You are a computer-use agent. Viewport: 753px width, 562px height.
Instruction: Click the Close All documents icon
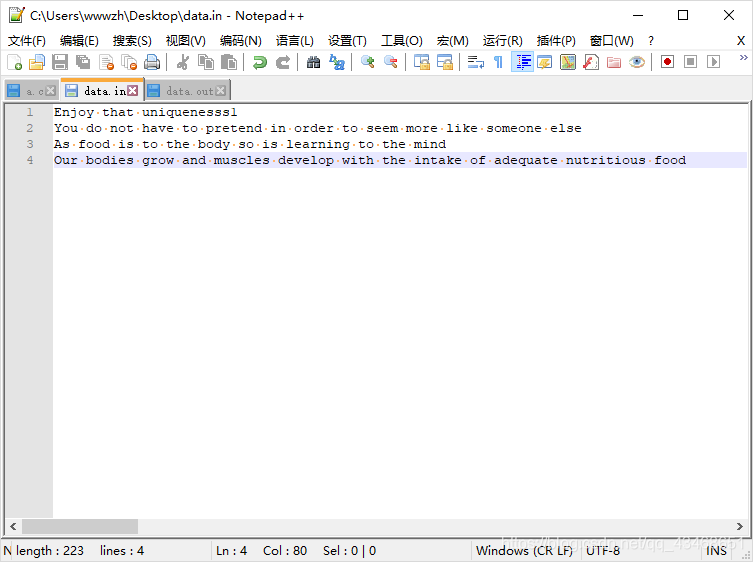click(129, 62)
